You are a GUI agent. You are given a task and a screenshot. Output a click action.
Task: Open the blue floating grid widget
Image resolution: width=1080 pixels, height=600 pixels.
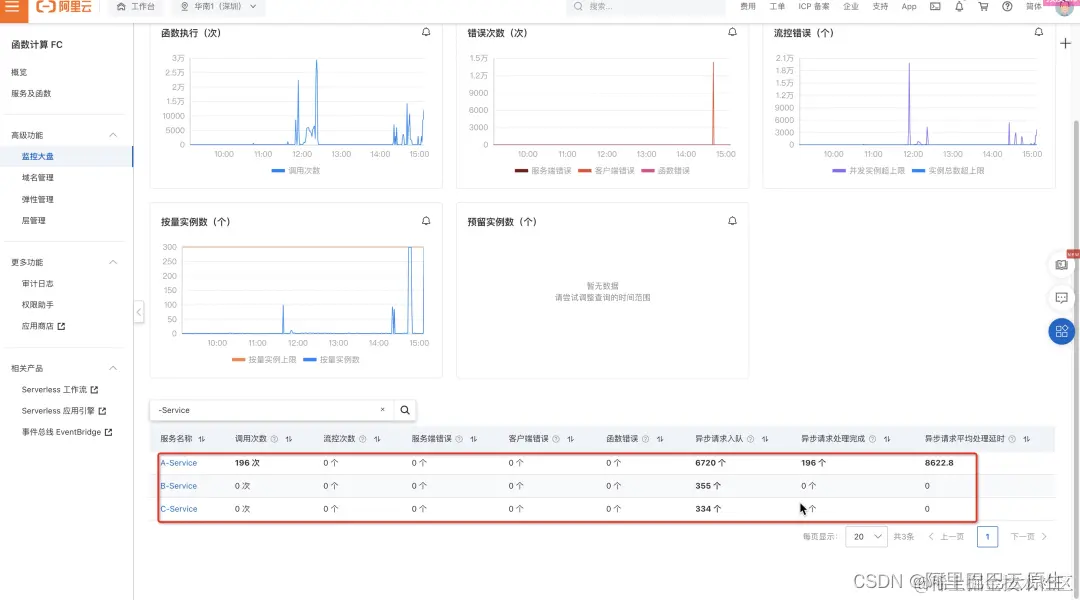[1061, 331]
